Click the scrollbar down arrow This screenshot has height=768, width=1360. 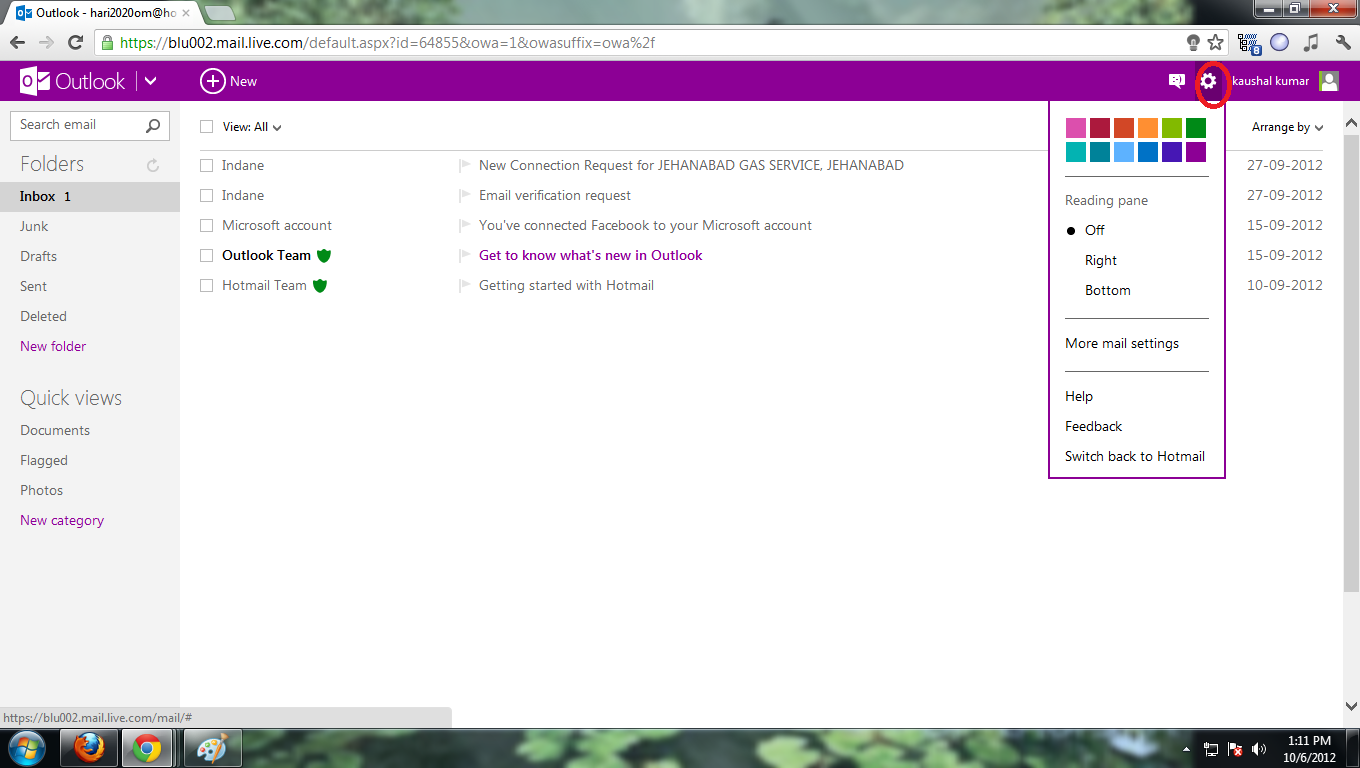click(x=1351, y=705)
